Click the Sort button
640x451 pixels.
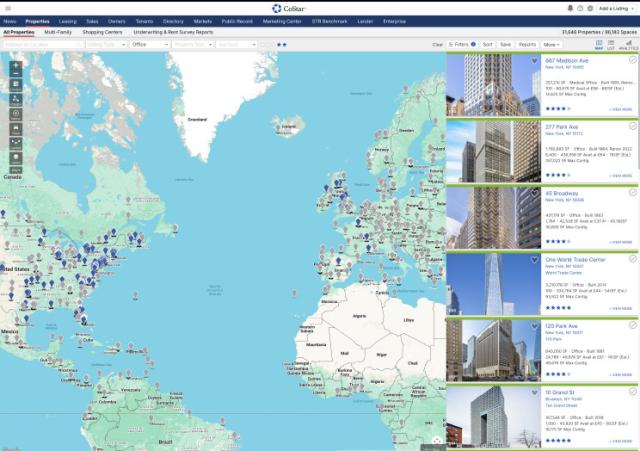[x=488, y=44]
